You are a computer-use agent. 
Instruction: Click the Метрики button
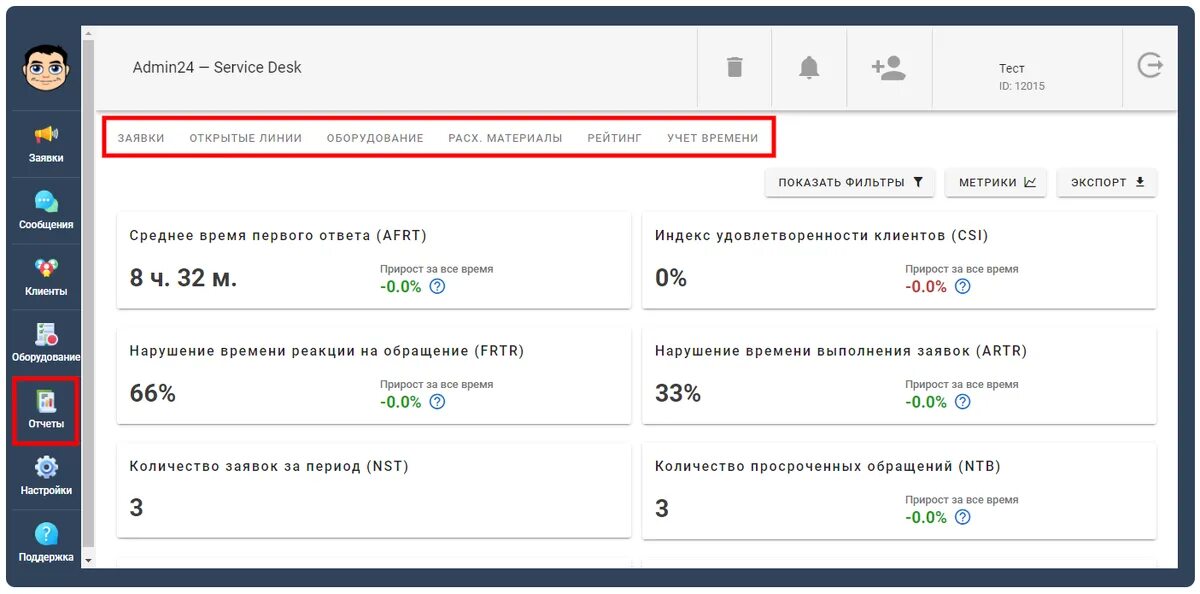996,183
